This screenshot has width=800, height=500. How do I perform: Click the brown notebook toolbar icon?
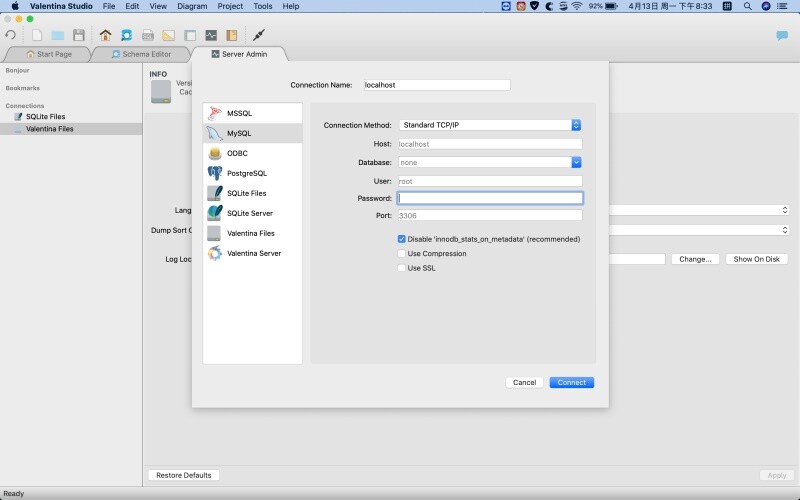click(232, 35)
